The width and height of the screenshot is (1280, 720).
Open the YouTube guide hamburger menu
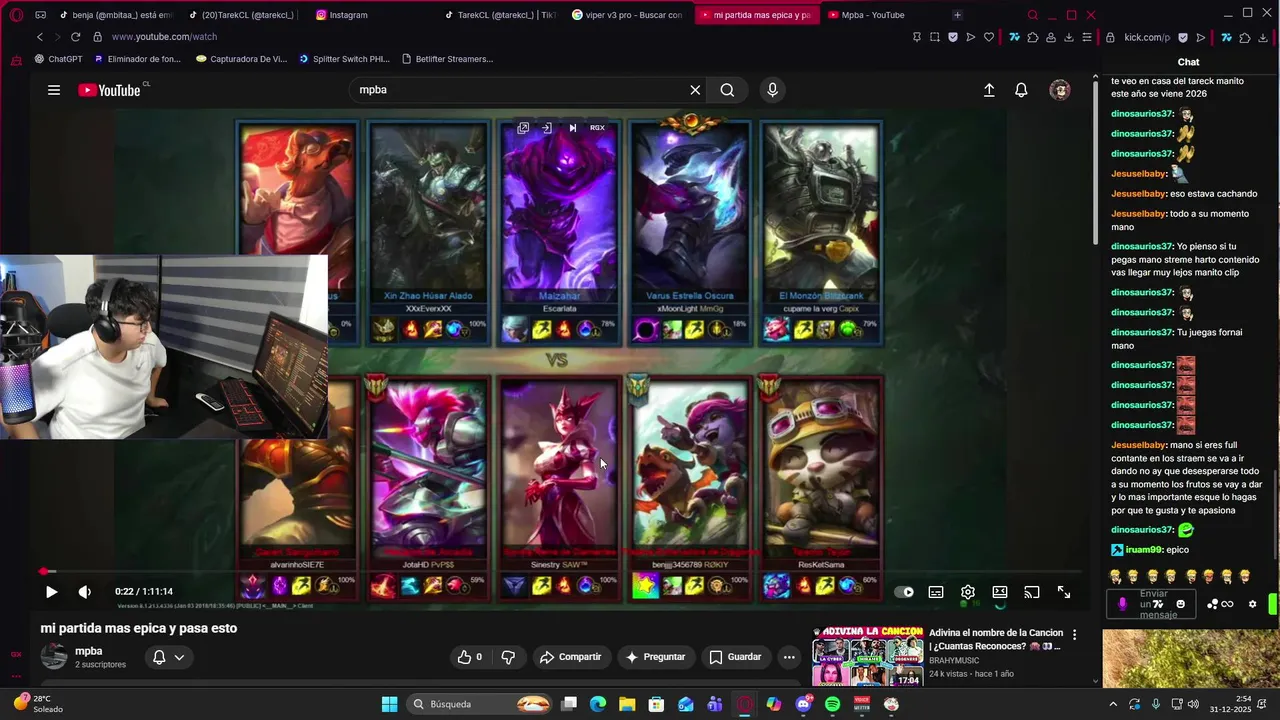tap(54, 90)
